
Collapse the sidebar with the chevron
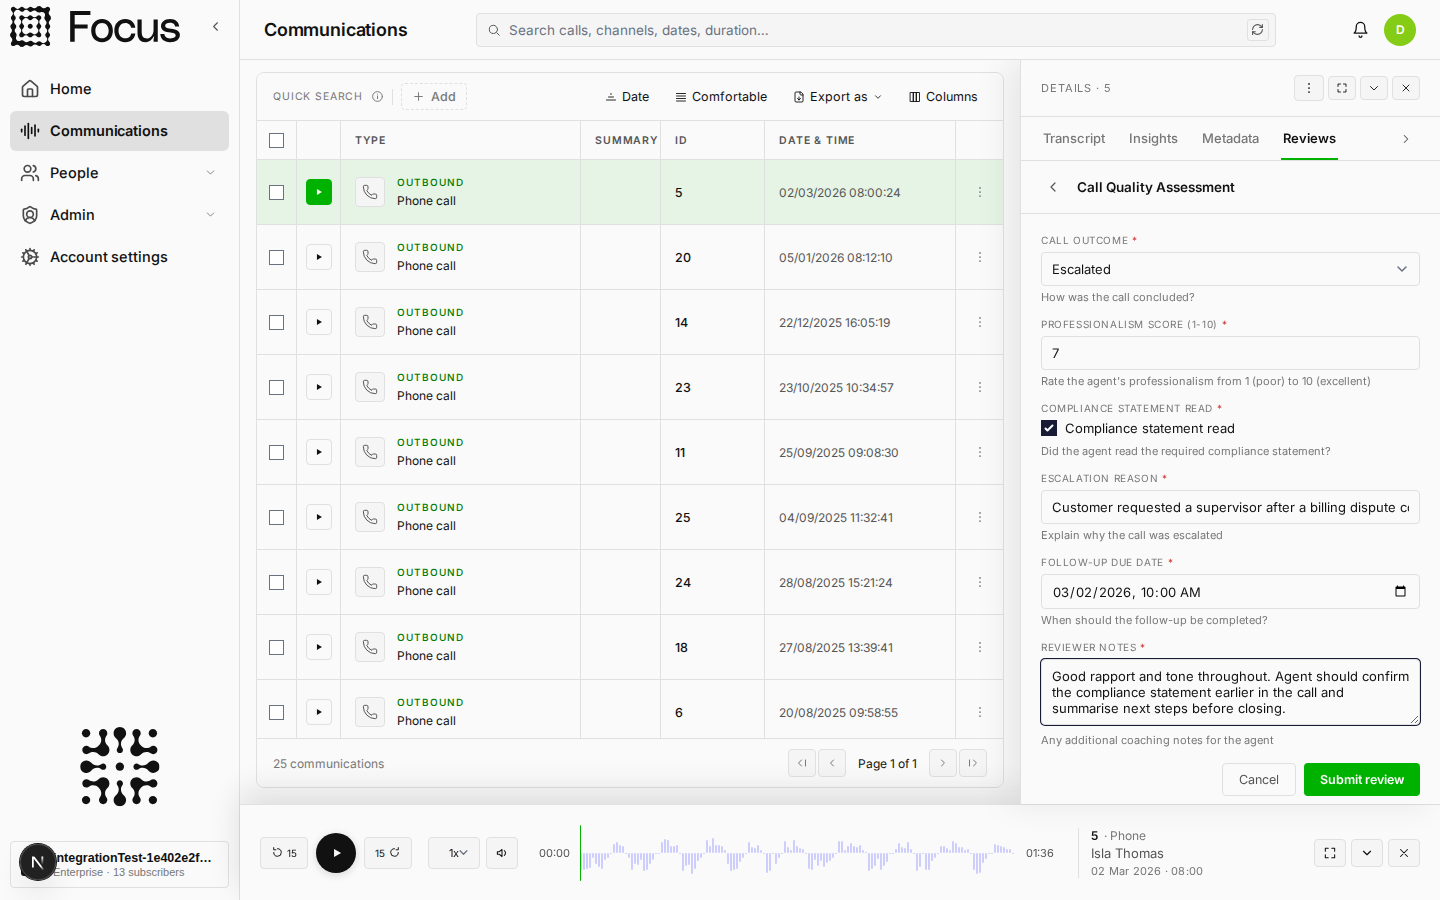click(216, 27)
